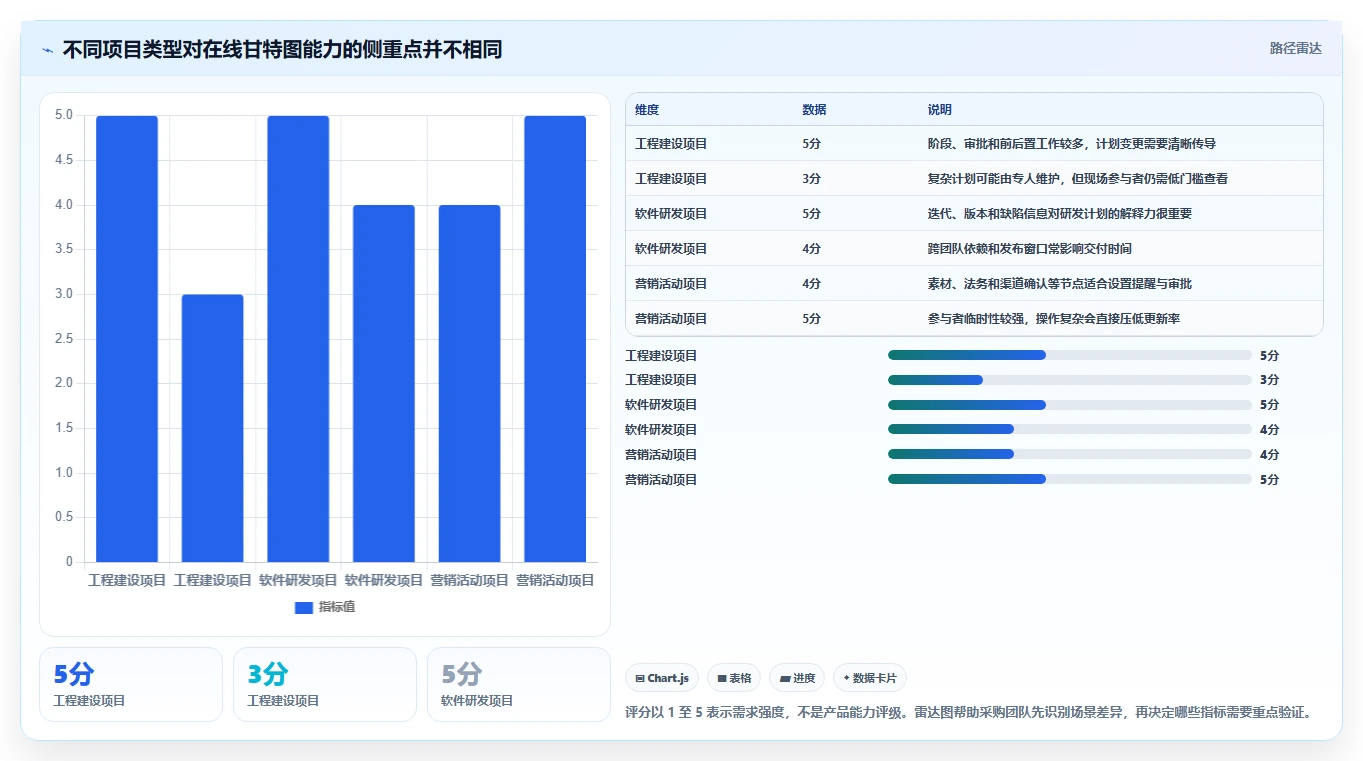Screen dimensions: 1363x761
Task: Click the 3.5 tick on the y-axis
Action: 63,249
